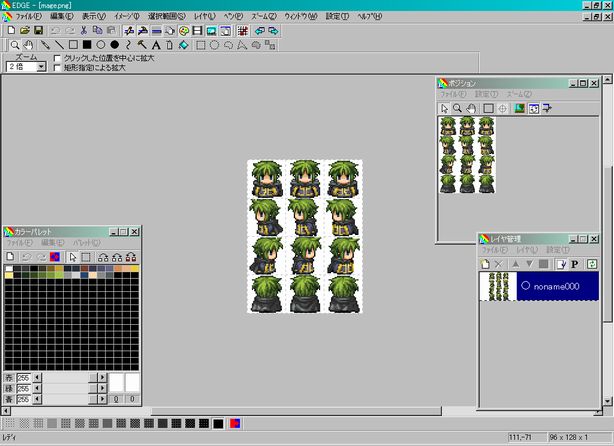The image size is (614, 446).
Task: Select the outlined circle tool
Action: [101, 45]
